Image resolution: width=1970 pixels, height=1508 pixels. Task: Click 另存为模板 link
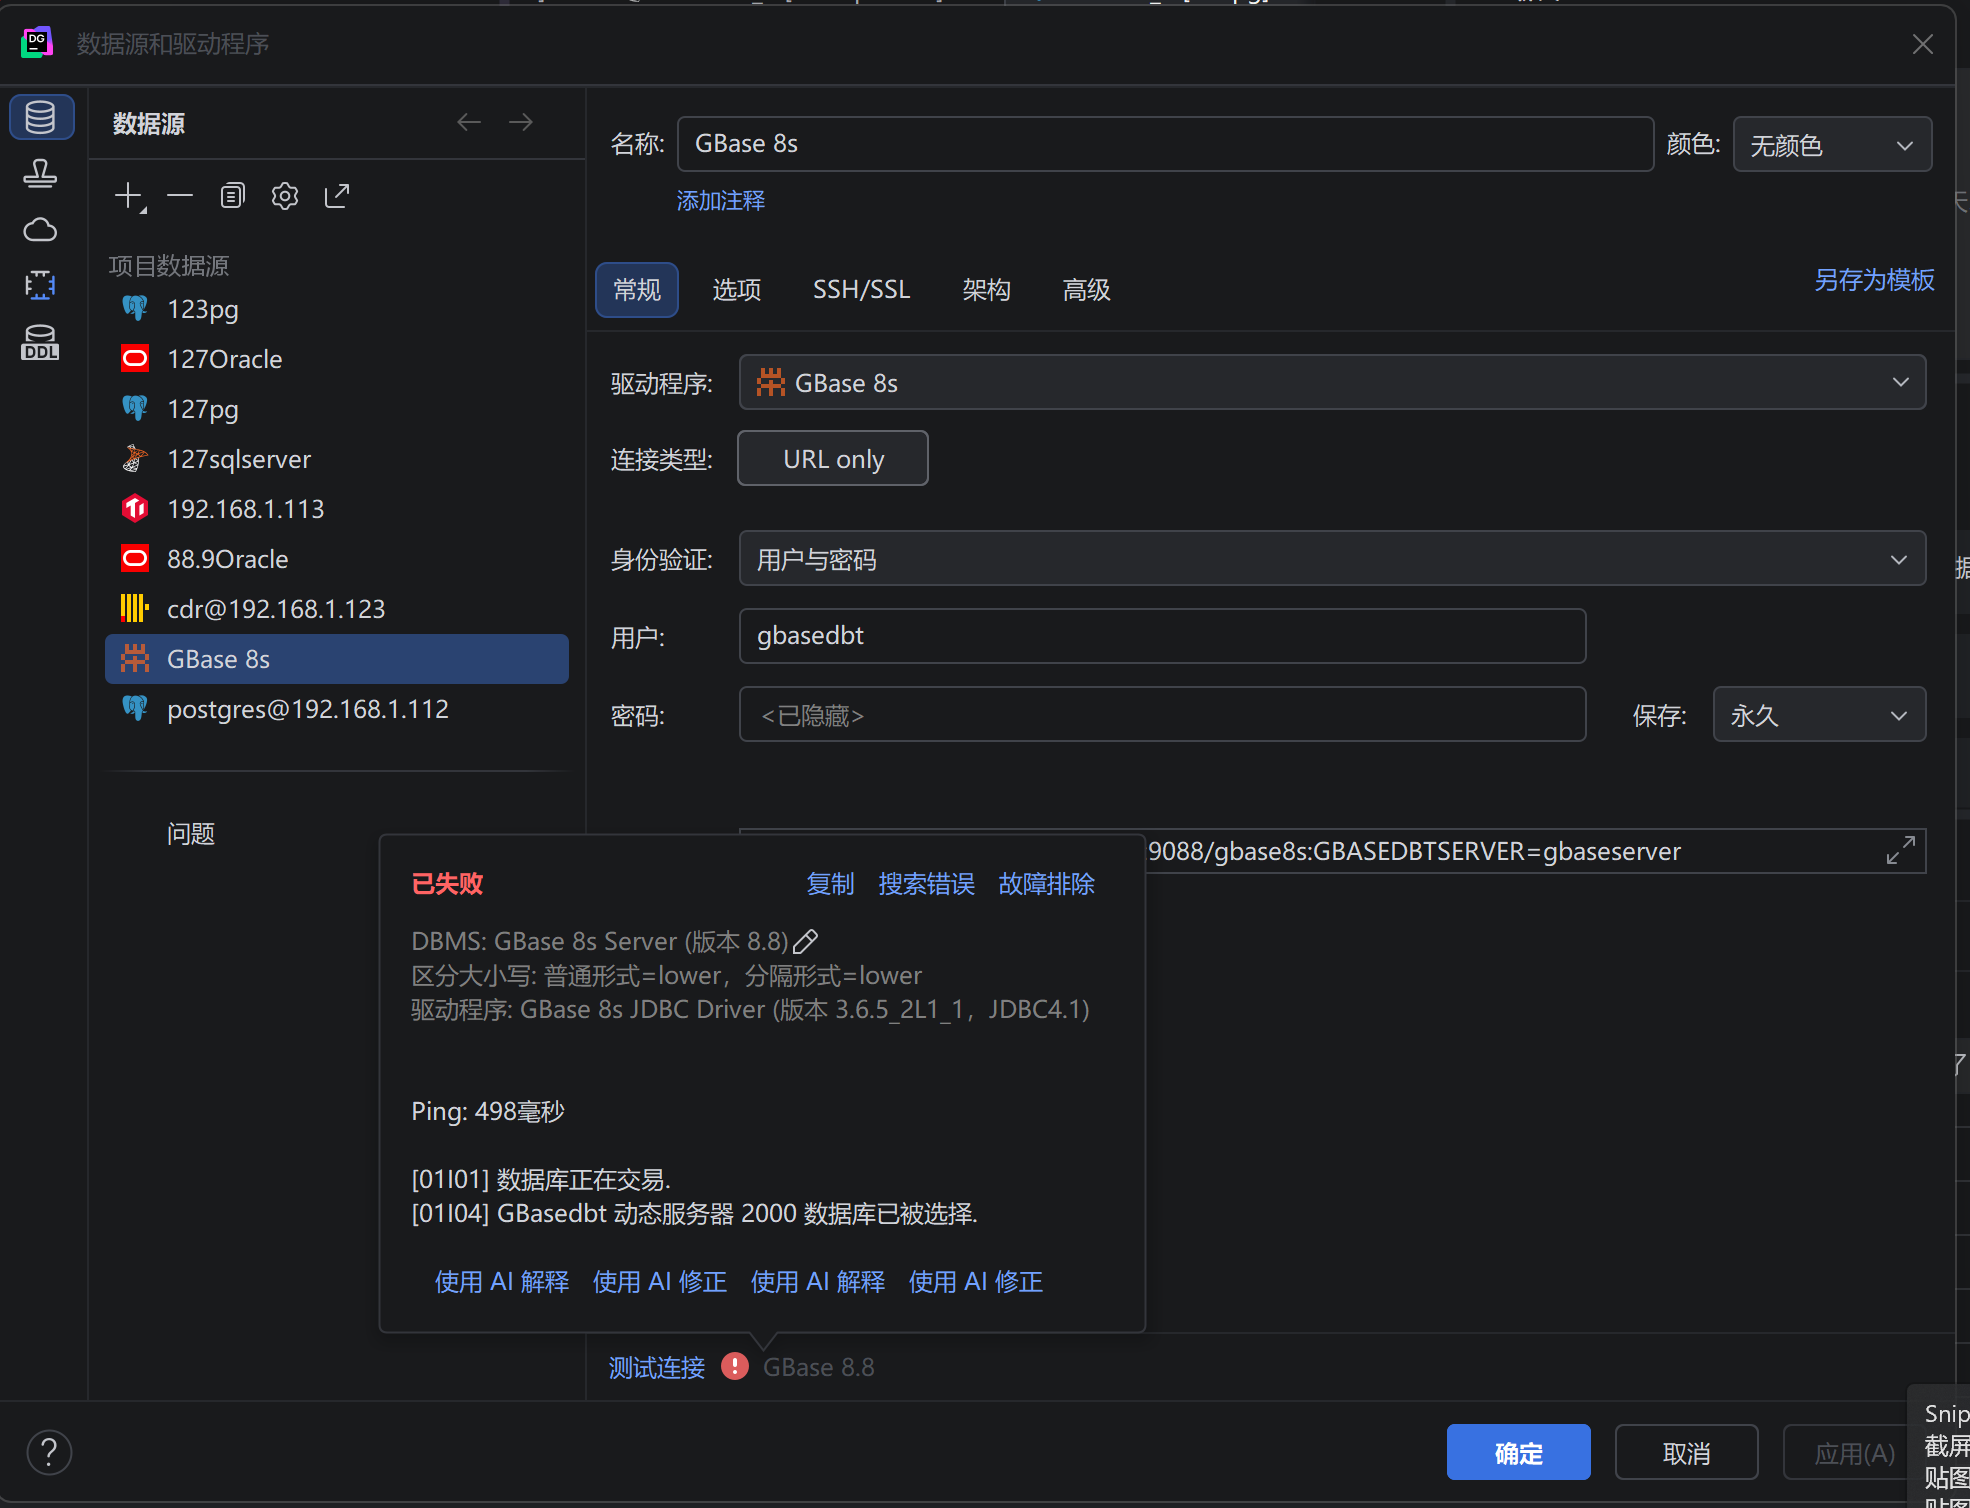click(x=1874, y=280)
